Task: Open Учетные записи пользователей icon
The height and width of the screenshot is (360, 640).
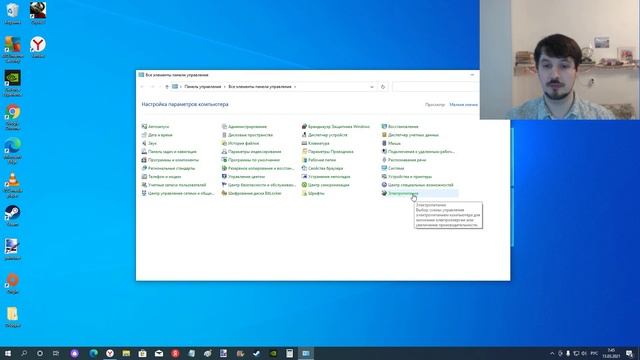Action: coord(144,185)
